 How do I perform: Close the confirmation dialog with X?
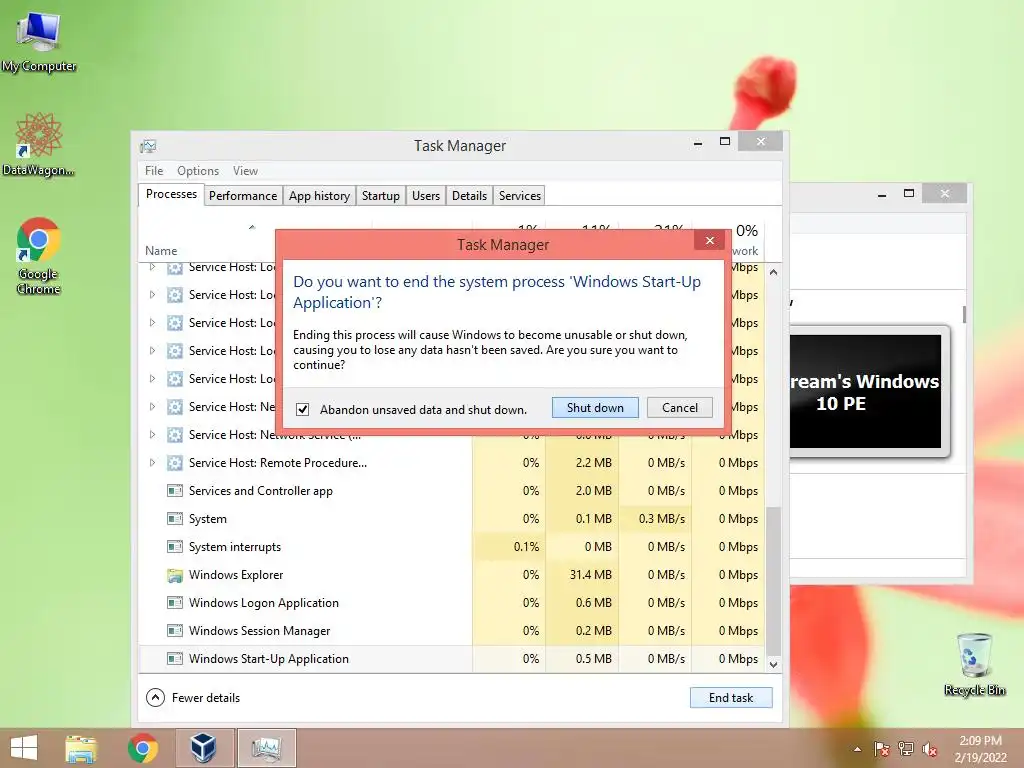click(x=710, y=241)
